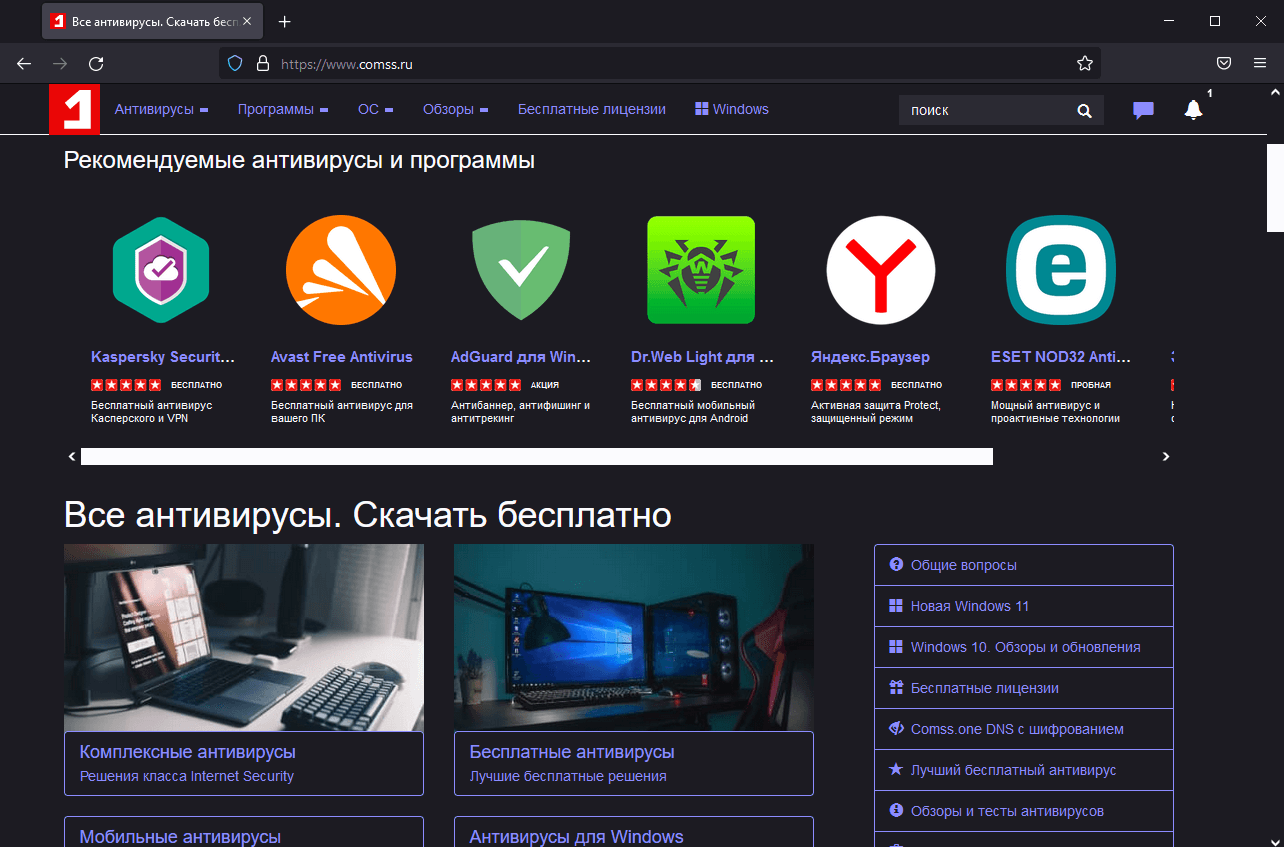Viewport: 1284px width, 847px height.
Task: Click the Kaspersky five-star rating
Action: [x=126, y=385]
